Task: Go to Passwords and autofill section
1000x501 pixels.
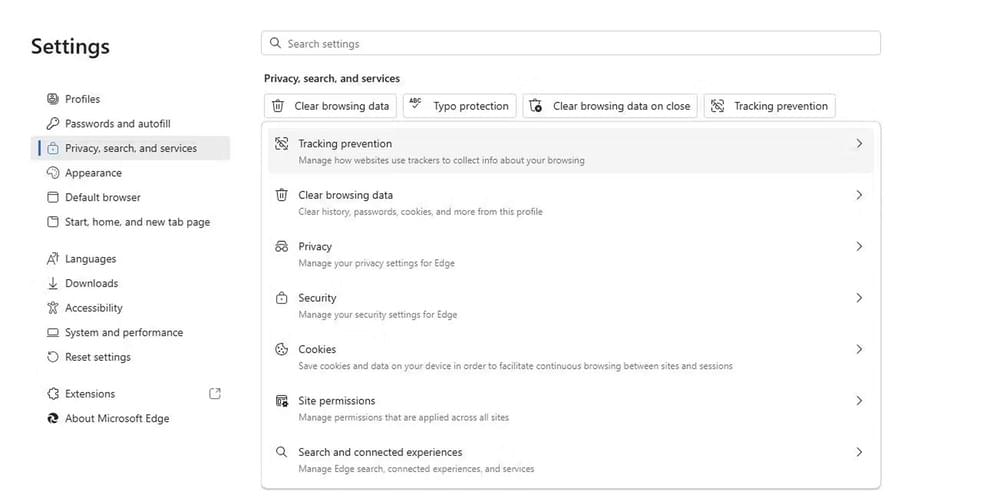Action: tap(130, 123)
